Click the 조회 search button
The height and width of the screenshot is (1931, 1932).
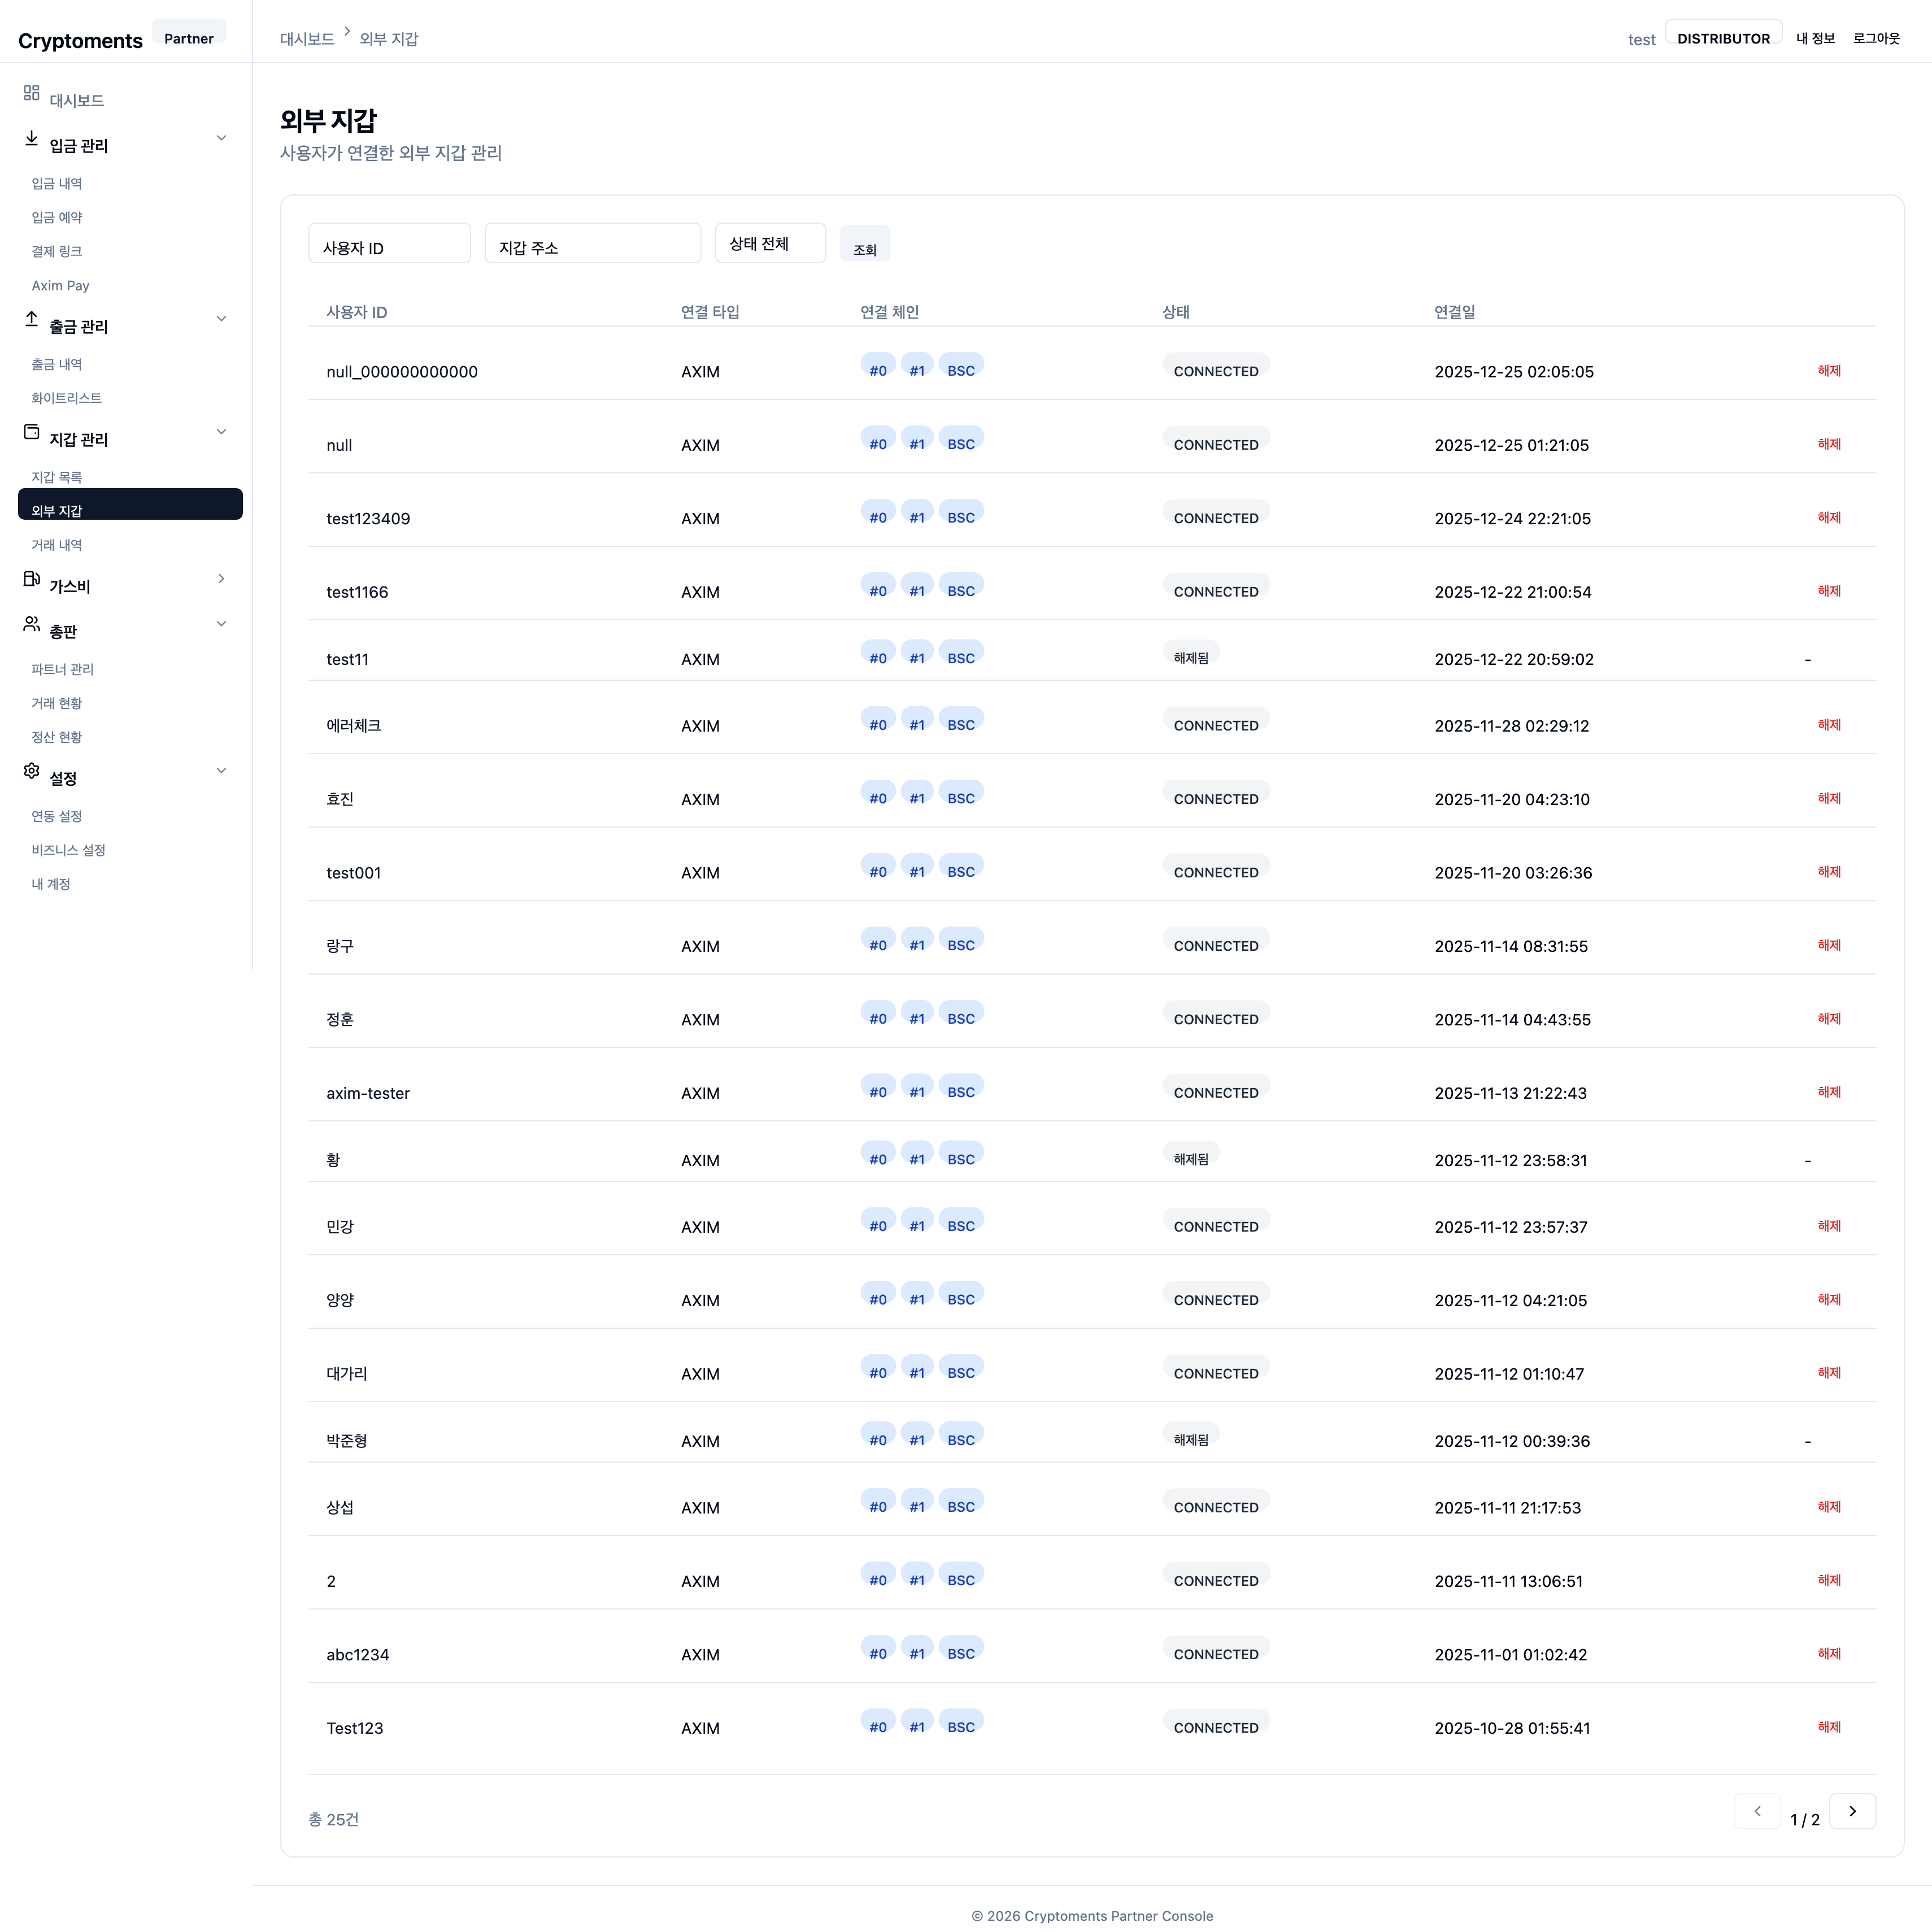tap(865, 244)
